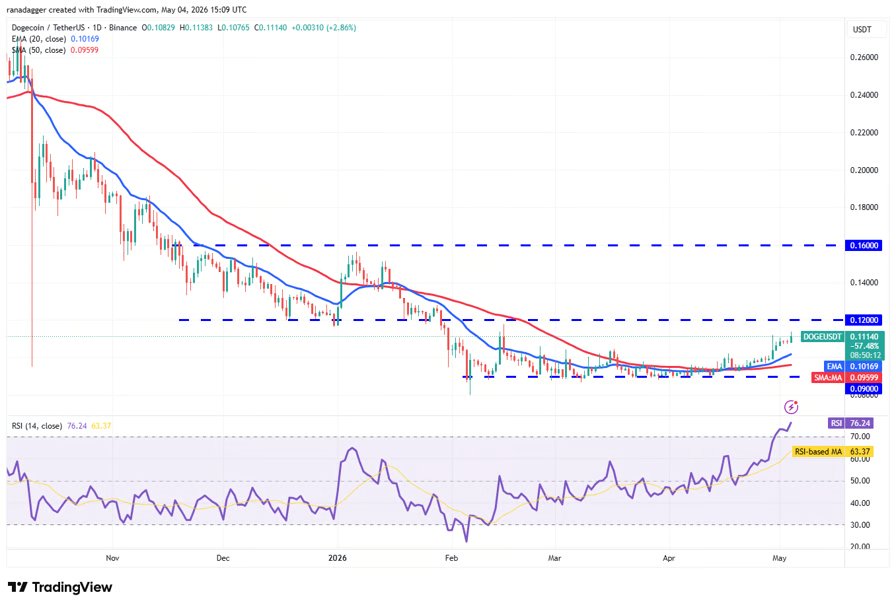
Task: Click the Nov marker on time axis
Action: click(113, 558)
